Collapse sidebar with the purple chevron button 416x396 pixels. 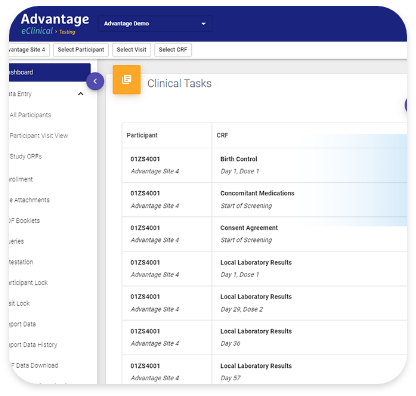[95, 81]
